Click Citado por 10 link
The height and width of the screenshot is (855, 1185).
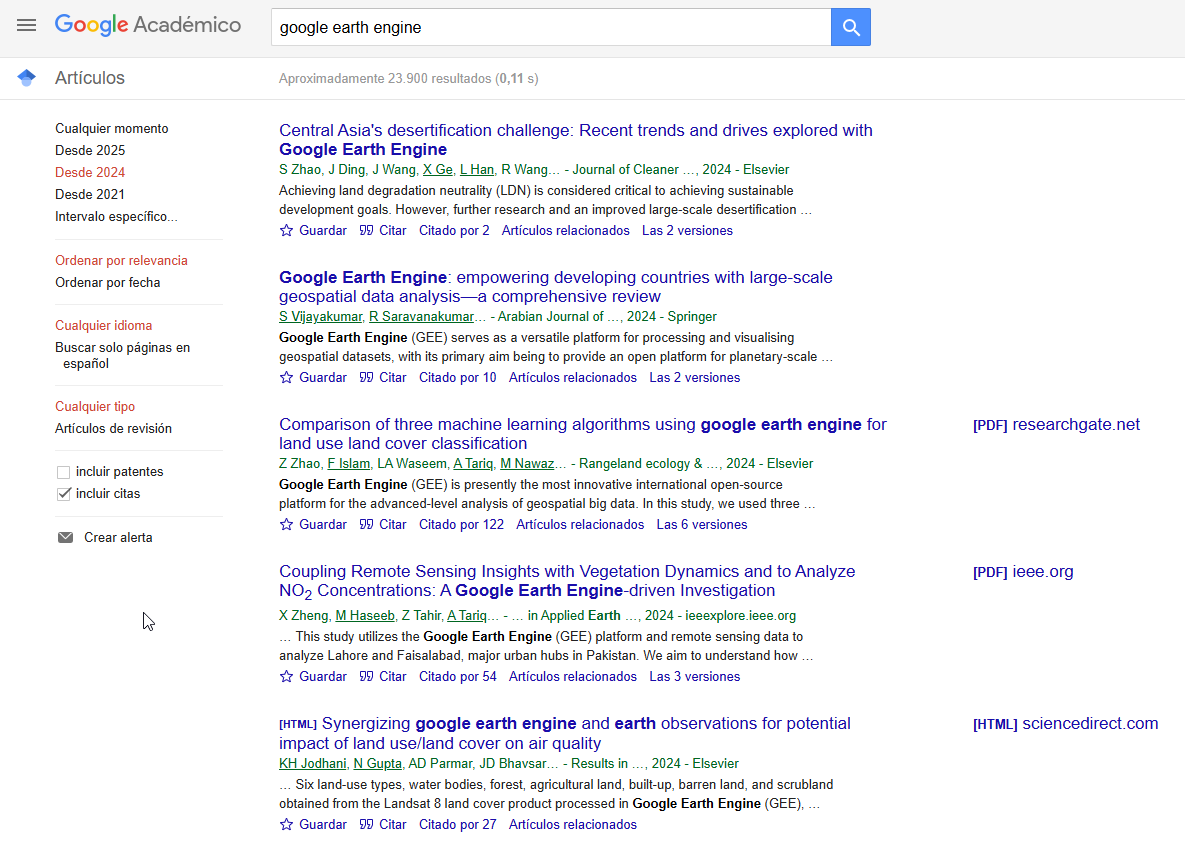point(458,377)
